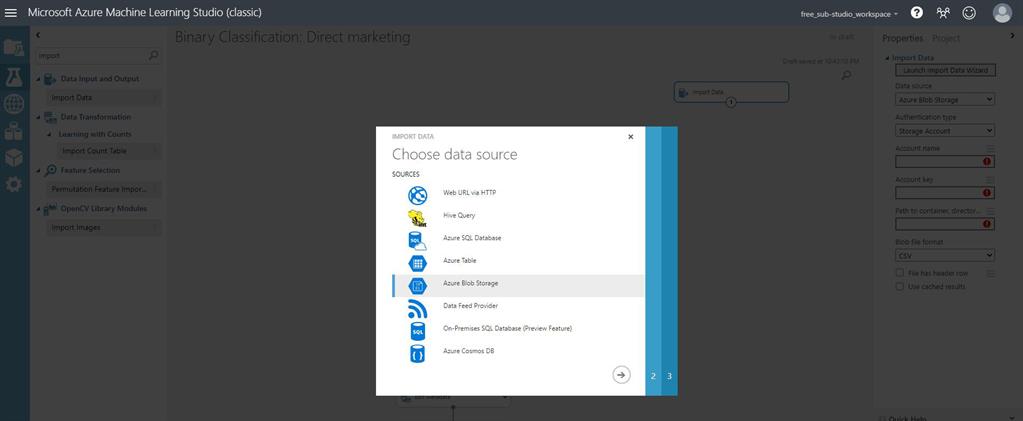Image resolution: width=1023 pixels, height=421 pixels.
Task: Open the Blob file format dropdown
Action: pyautogui.click(x=945, y=255)
